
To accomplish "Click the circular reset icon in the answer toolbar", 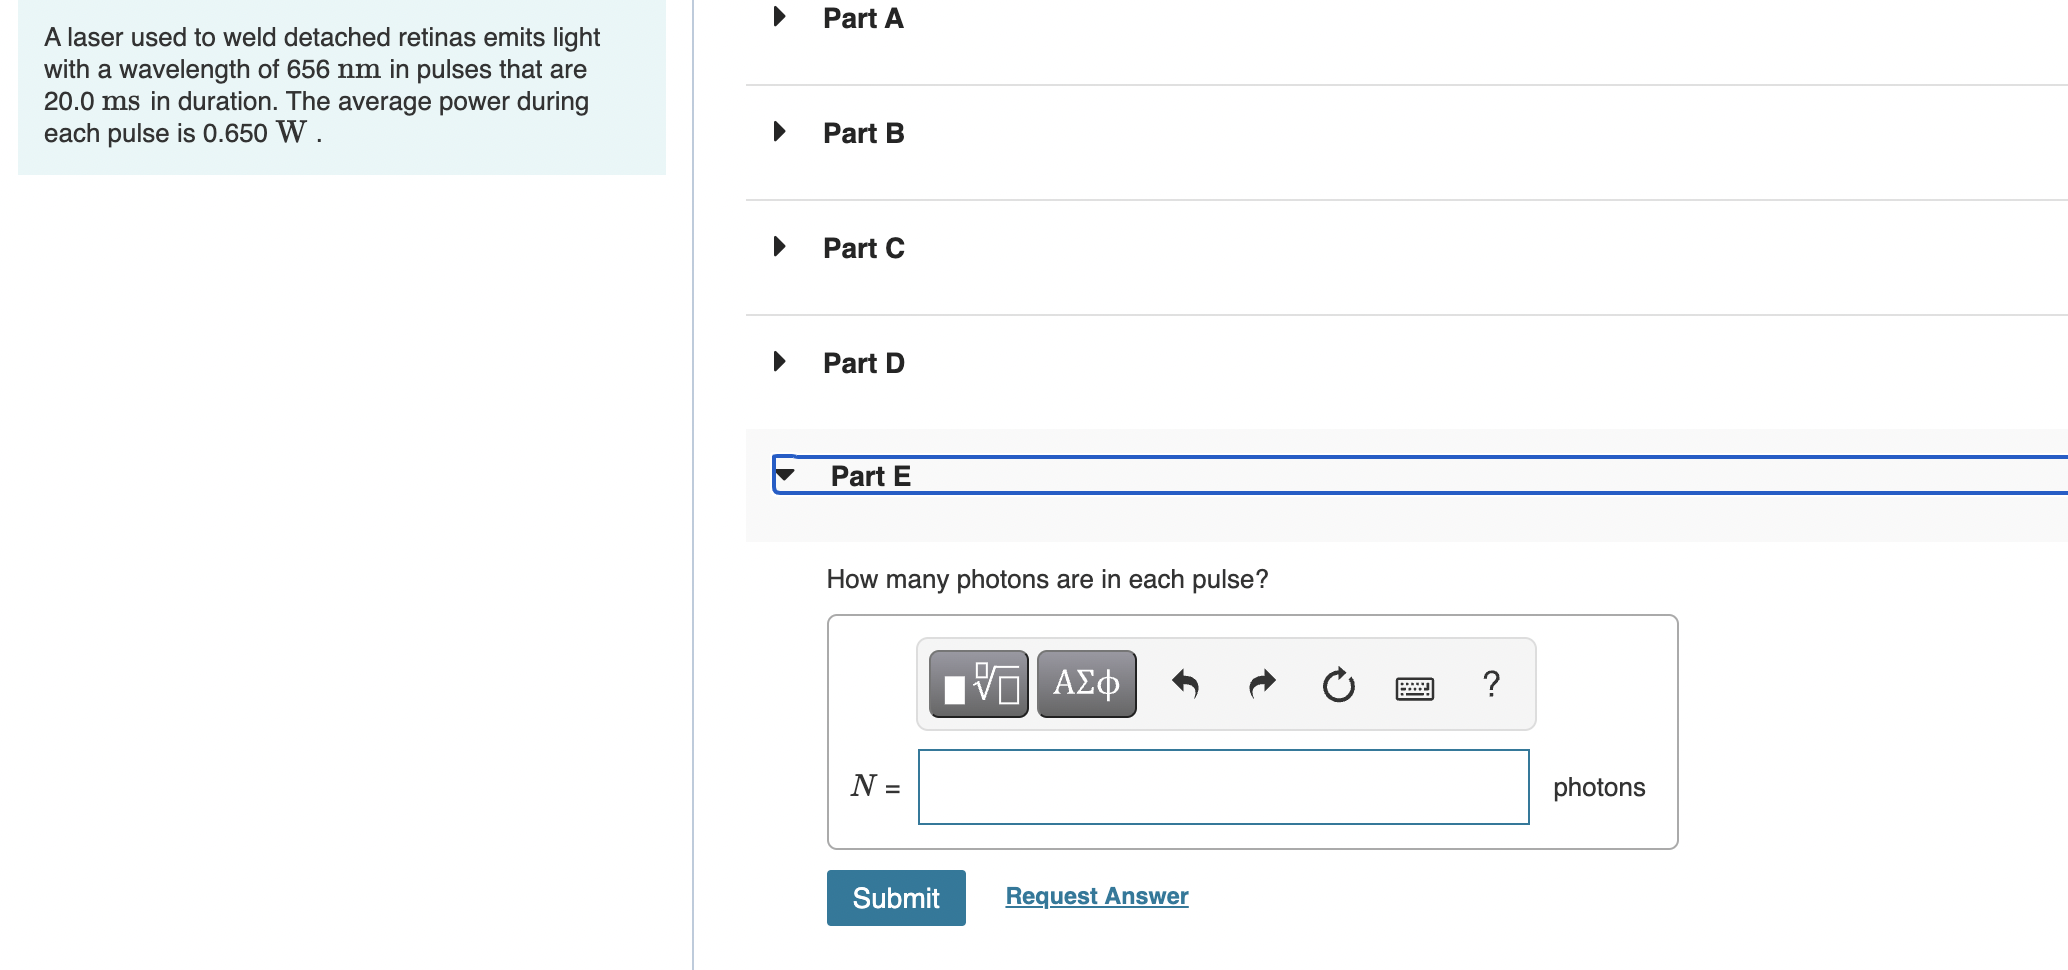I will point(1338,685).
